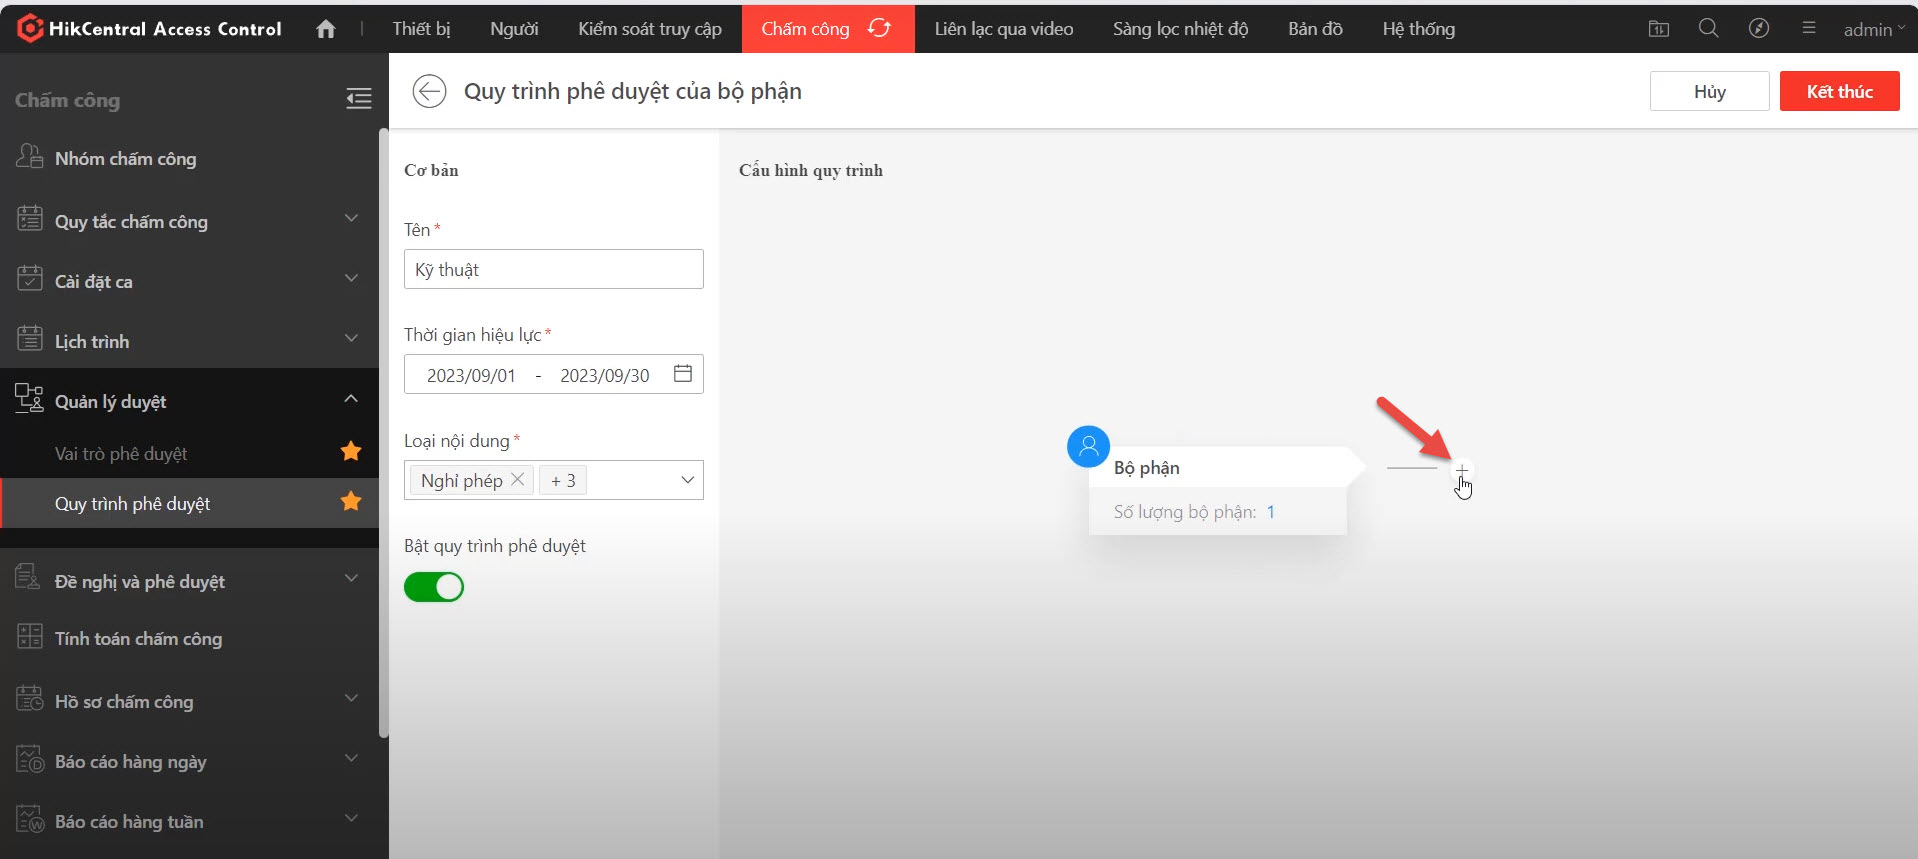Remove the Nghỉ phép tag with its X
1918x859 pixels.
[517, 480]
